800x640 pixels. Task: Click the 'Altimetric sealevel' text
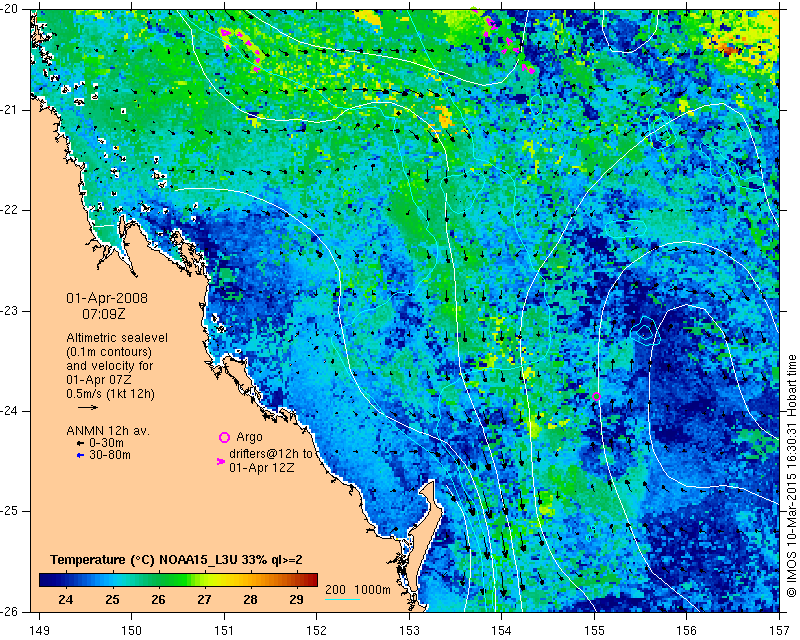point(117,338)
